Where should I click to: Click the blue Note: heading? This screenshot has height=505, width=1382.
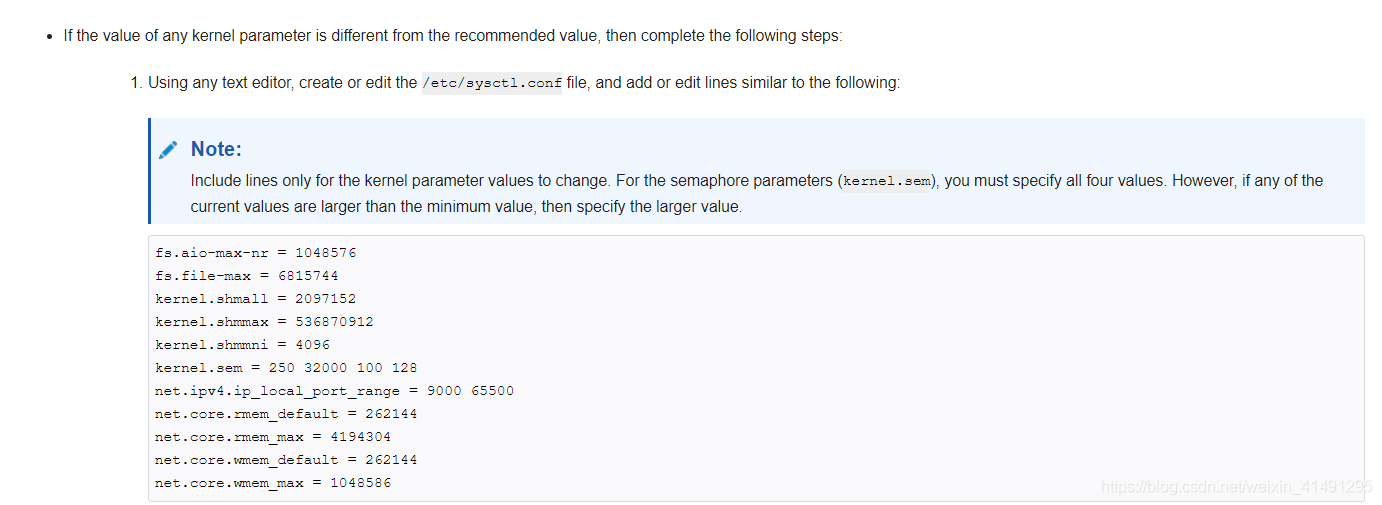click(x=216, y=149)
